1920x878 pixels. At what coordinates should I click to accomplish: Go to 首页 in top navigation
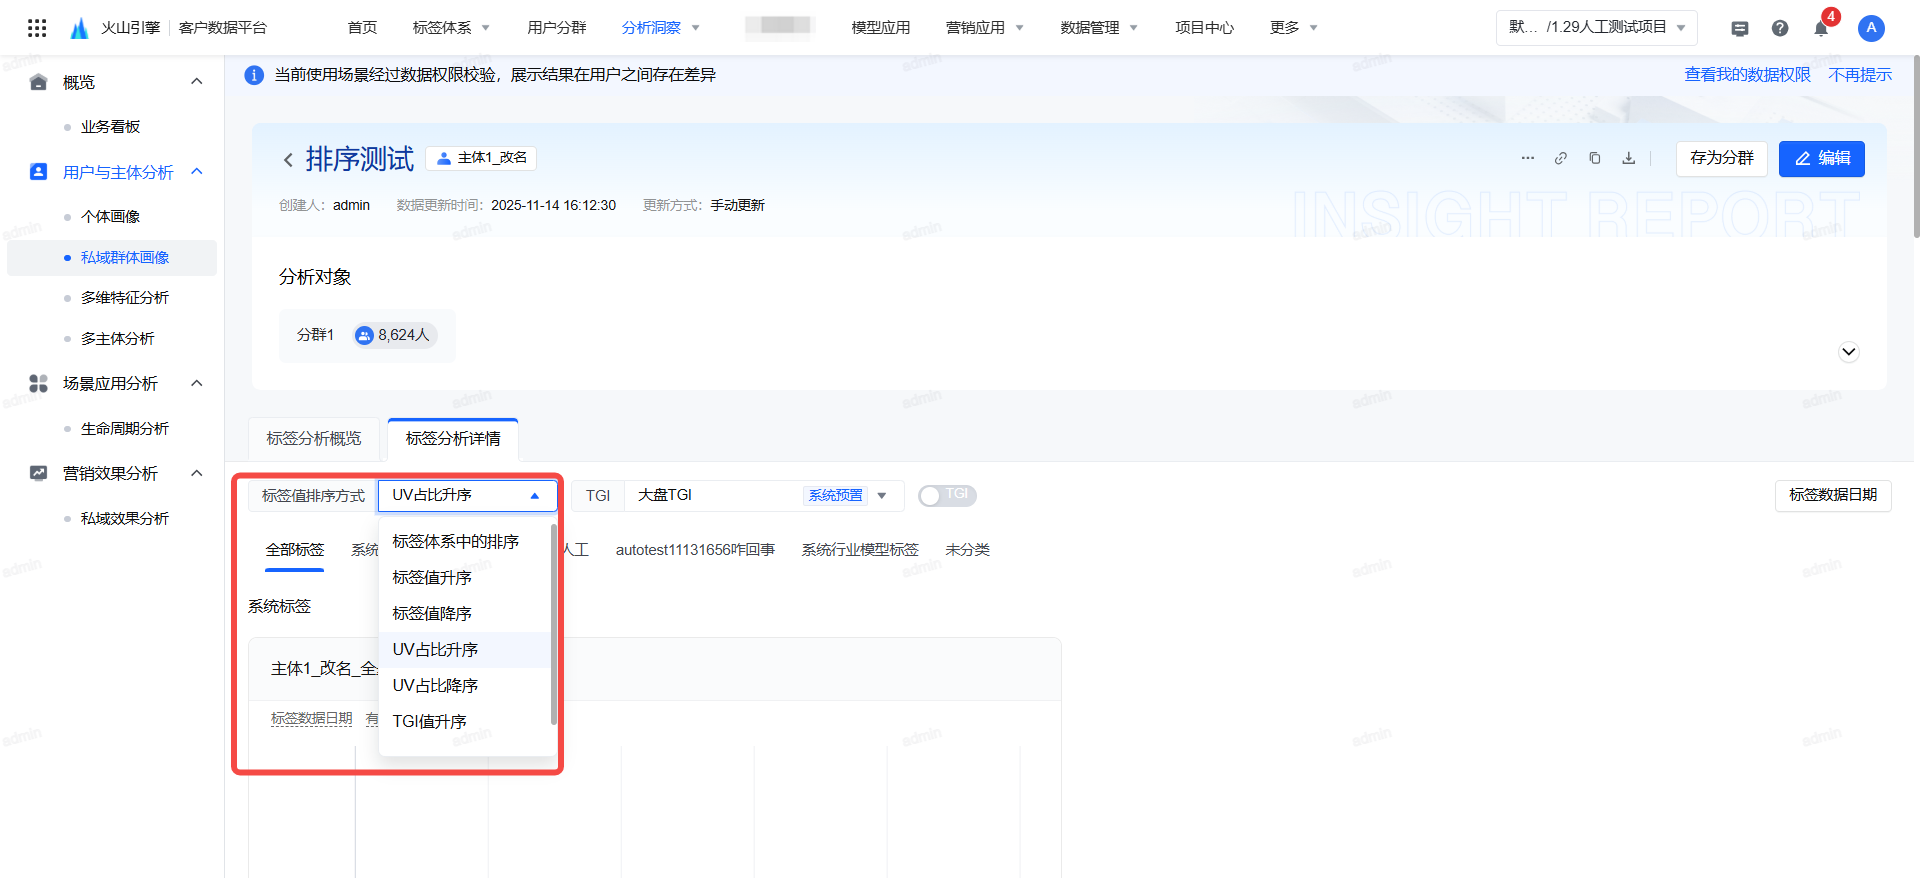coord(362,28)
